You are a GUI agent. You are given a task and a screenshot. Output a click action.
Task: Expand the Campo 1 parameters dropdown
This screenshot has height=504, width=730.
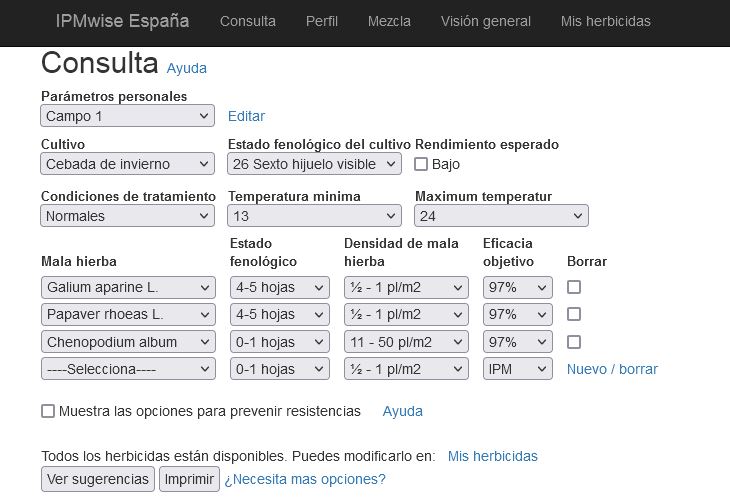click(128, 116)
